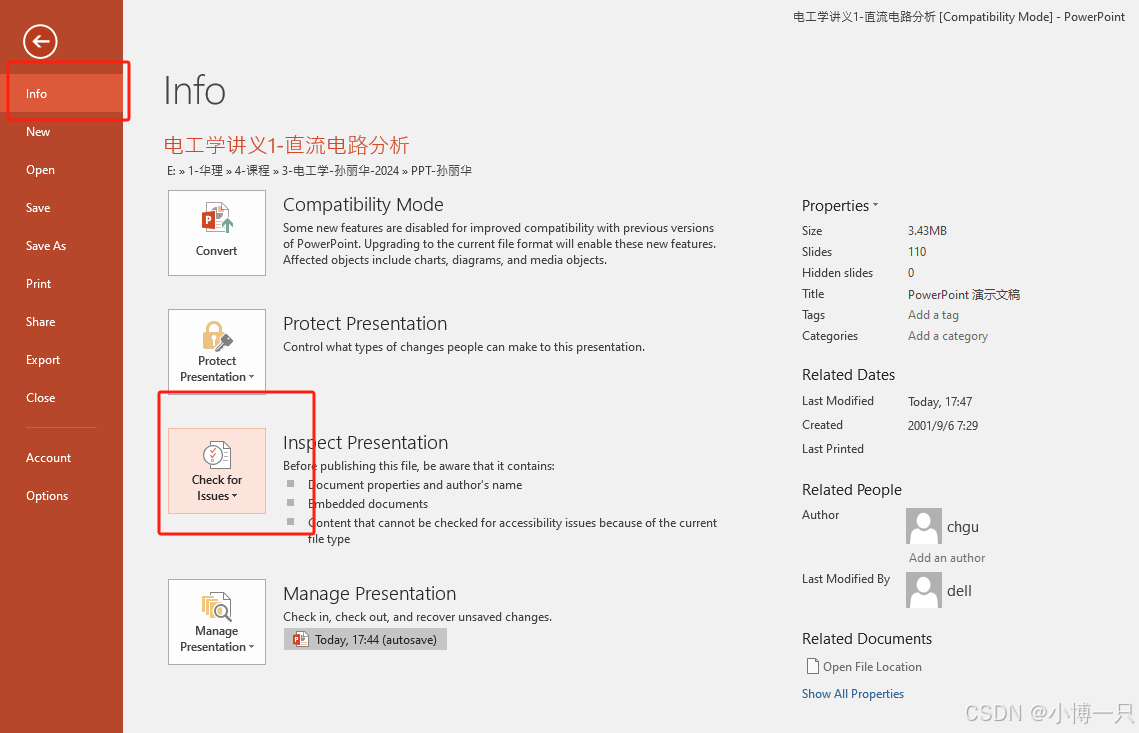The image size is (1139, 733).
Task: Click the Embedded documents bullet text
Action: pos(368,503)
